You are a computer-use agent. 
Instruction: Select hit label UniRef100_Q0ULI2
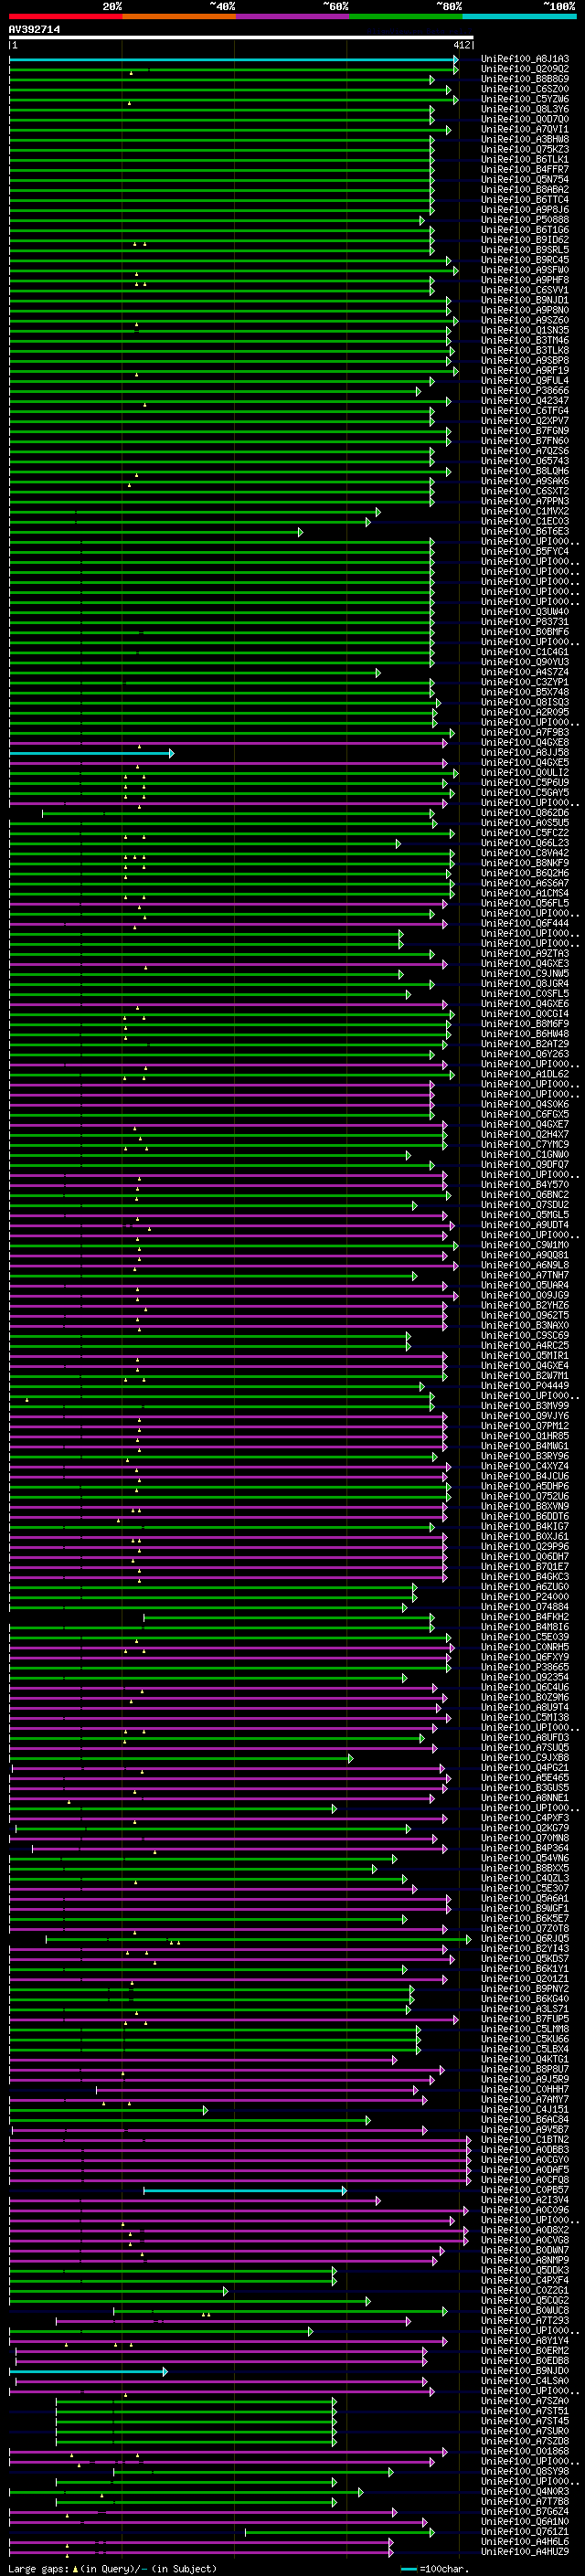tap(525, 773)
